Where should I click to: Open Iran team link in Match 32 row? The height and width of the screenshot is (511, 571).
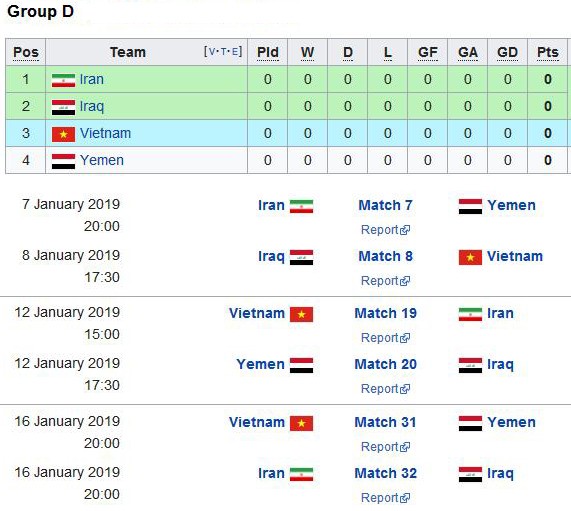(271, 473)
